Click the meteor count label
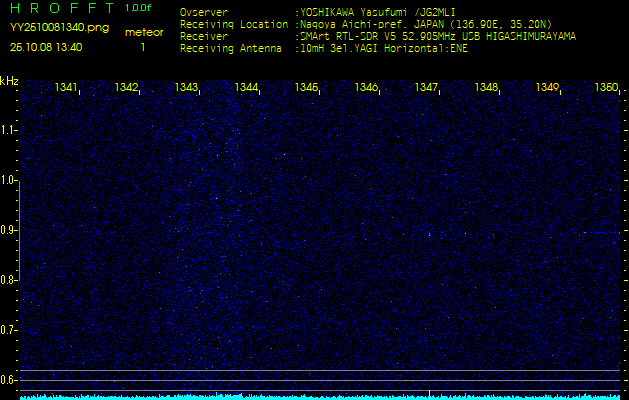 click(x=143, y=32)
